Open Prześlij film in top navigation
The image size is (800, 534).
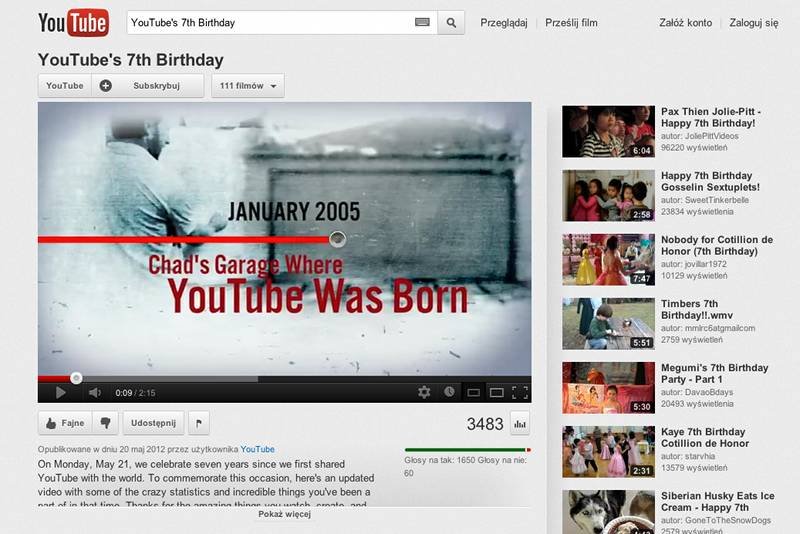point(571,22)
